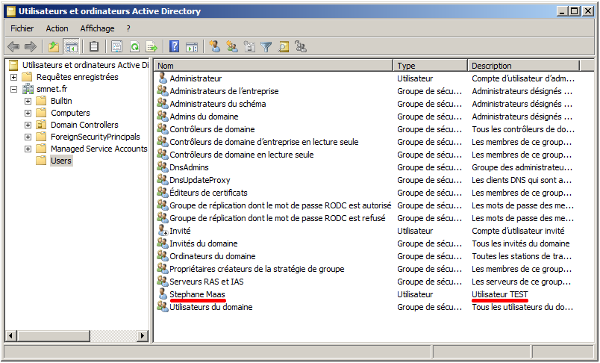This screenshot has width=600, height=363.
Task: Select the Contrôleurs de domaine row
Action: point(212,129)
